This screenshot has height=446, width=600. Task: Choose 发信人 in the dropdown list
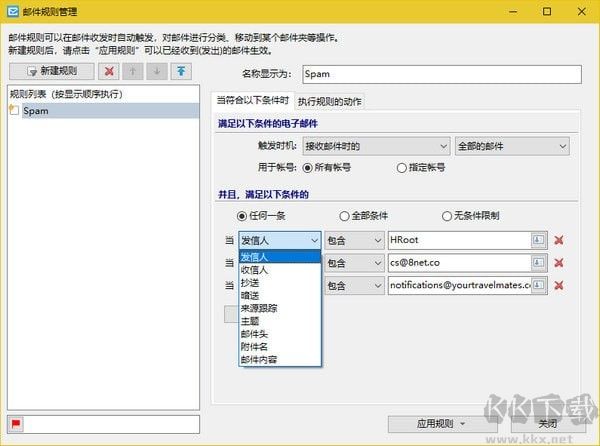[280, 257]
